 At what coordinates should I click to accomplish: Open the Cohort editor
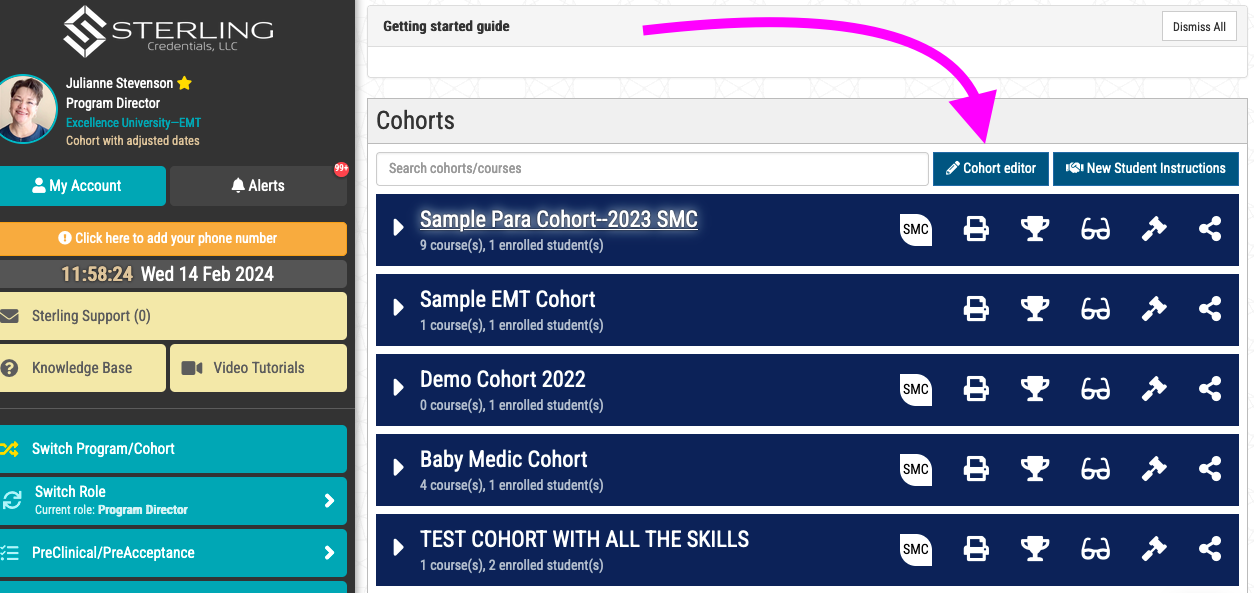990,168
